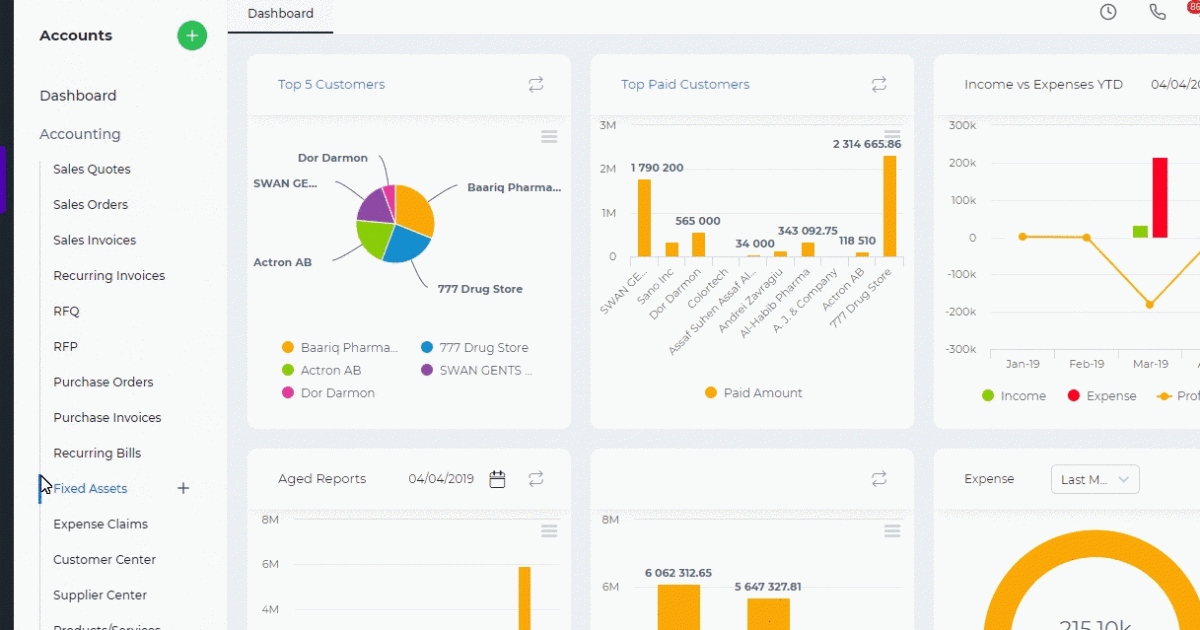Click the red Mar-19 expense bar
This screenshot has height=630, width=1200.
[1160, 198]
